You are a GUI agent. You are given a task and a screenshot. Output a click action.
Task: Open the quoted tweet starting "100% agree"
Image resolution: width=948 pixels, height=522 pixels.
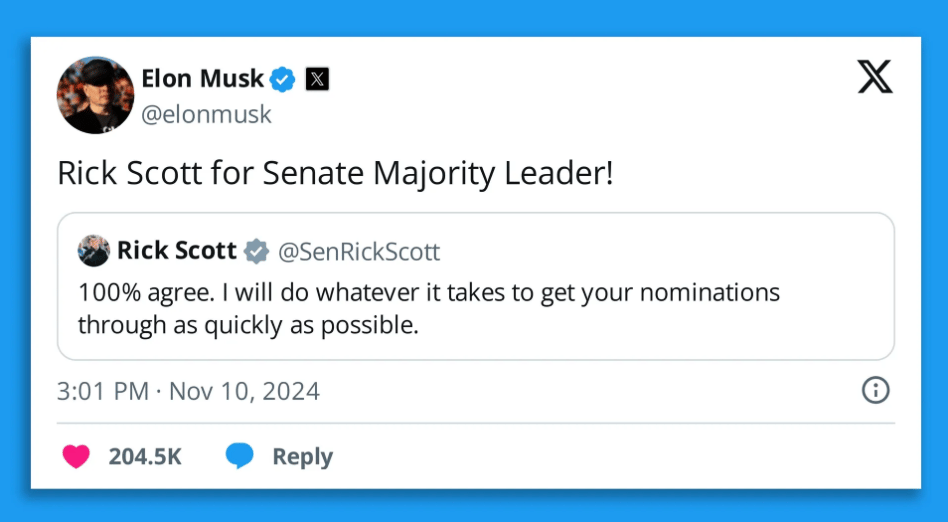tap(428, 309)
